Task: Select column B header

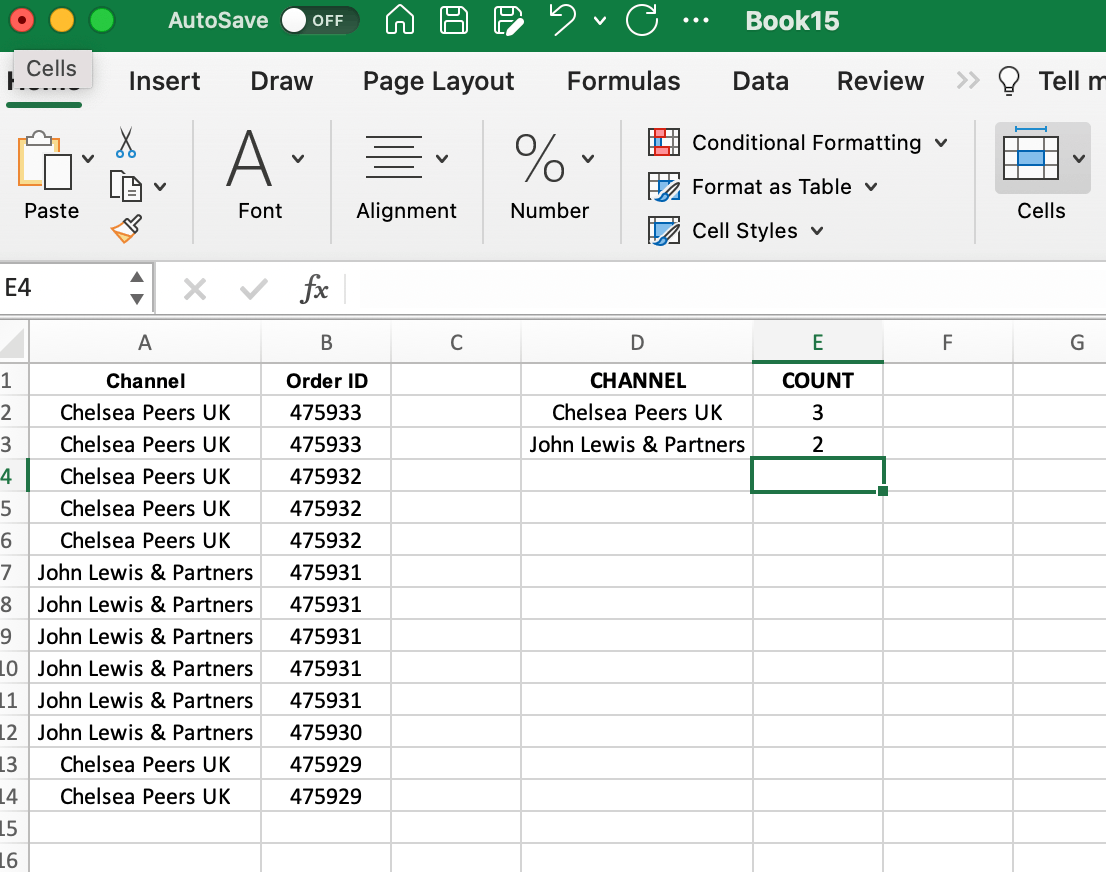Action: (326, 343)
